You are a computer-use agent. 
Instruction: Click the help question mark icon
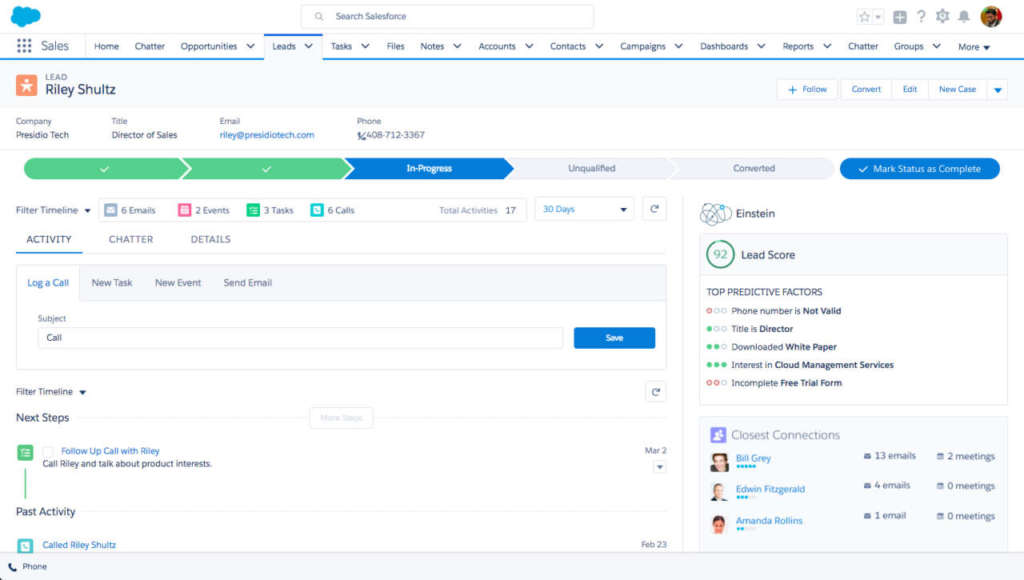click(x=921, y=17)
